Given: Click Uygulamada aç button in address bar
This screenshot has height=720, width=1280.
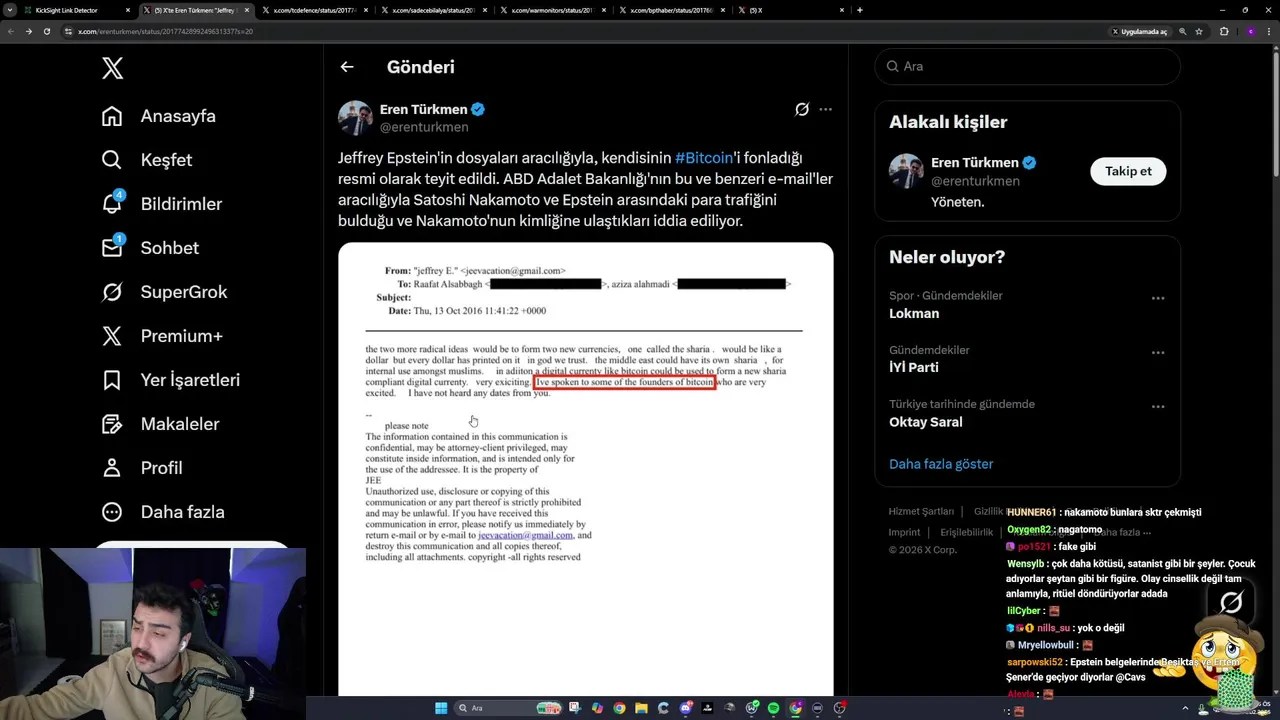Looking at the screenshot, I should 1140,31.
